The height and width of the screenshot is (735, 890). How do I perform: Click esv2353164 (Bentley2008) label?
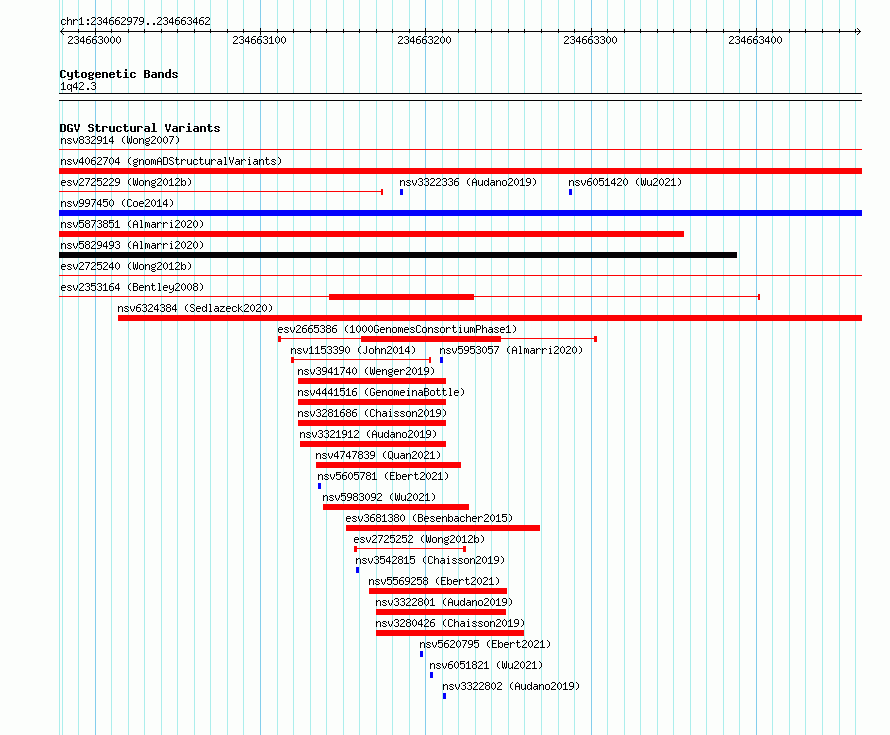point(132,287)
